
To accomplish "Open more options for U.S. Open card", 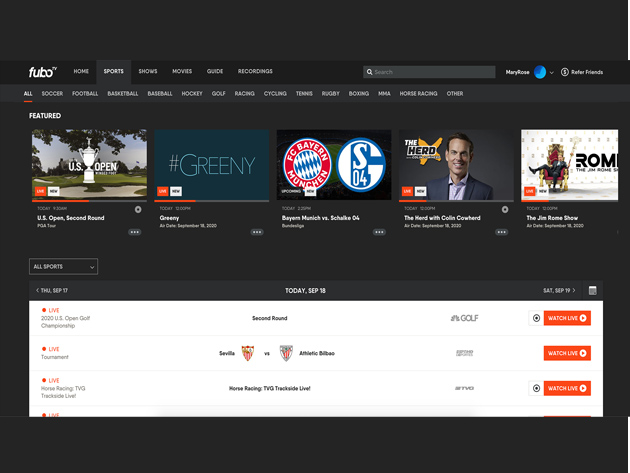I will coord(135,232).
